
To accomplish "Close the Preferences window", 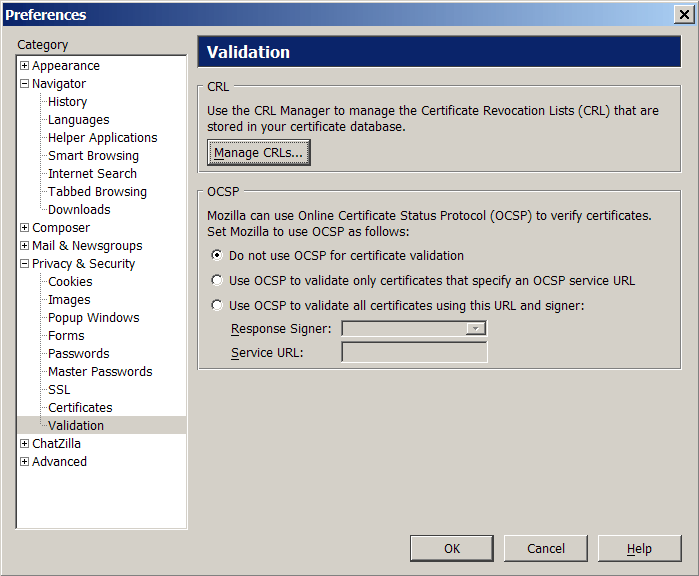I will pos(684,15).
